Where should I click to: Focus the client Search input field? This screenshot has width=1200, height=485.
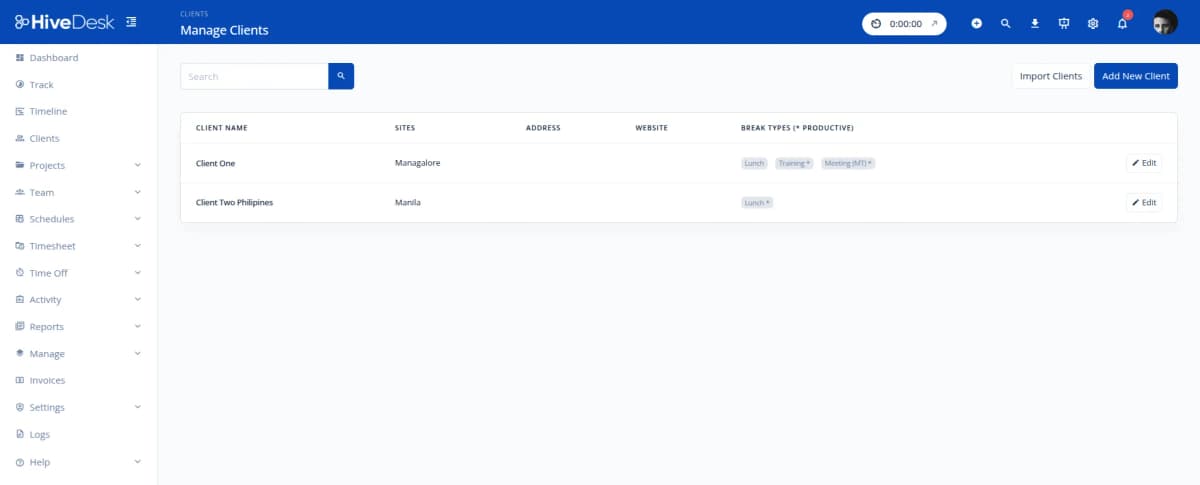(x=254, y=76)
